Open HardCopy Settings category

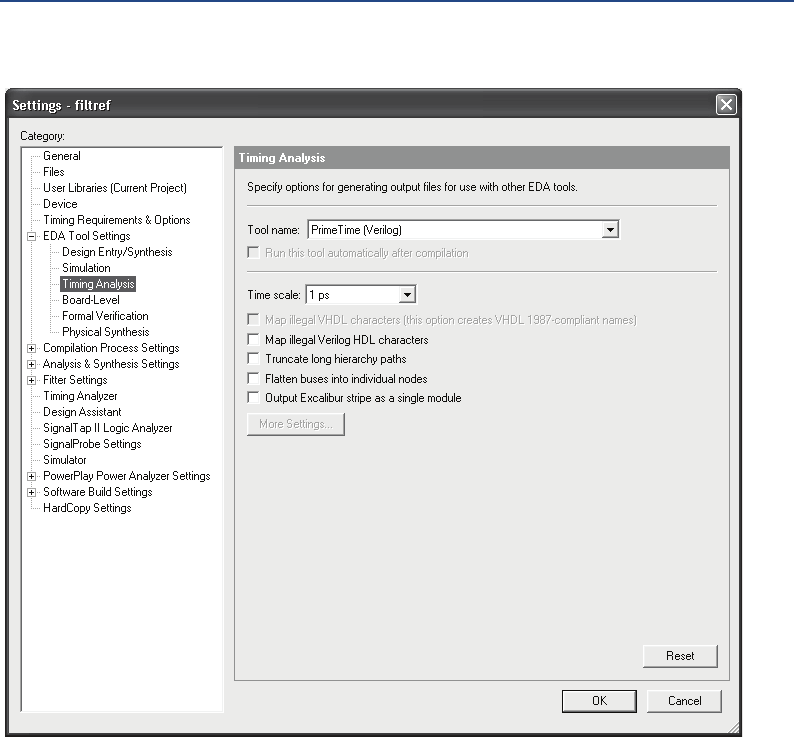point(87,508)
